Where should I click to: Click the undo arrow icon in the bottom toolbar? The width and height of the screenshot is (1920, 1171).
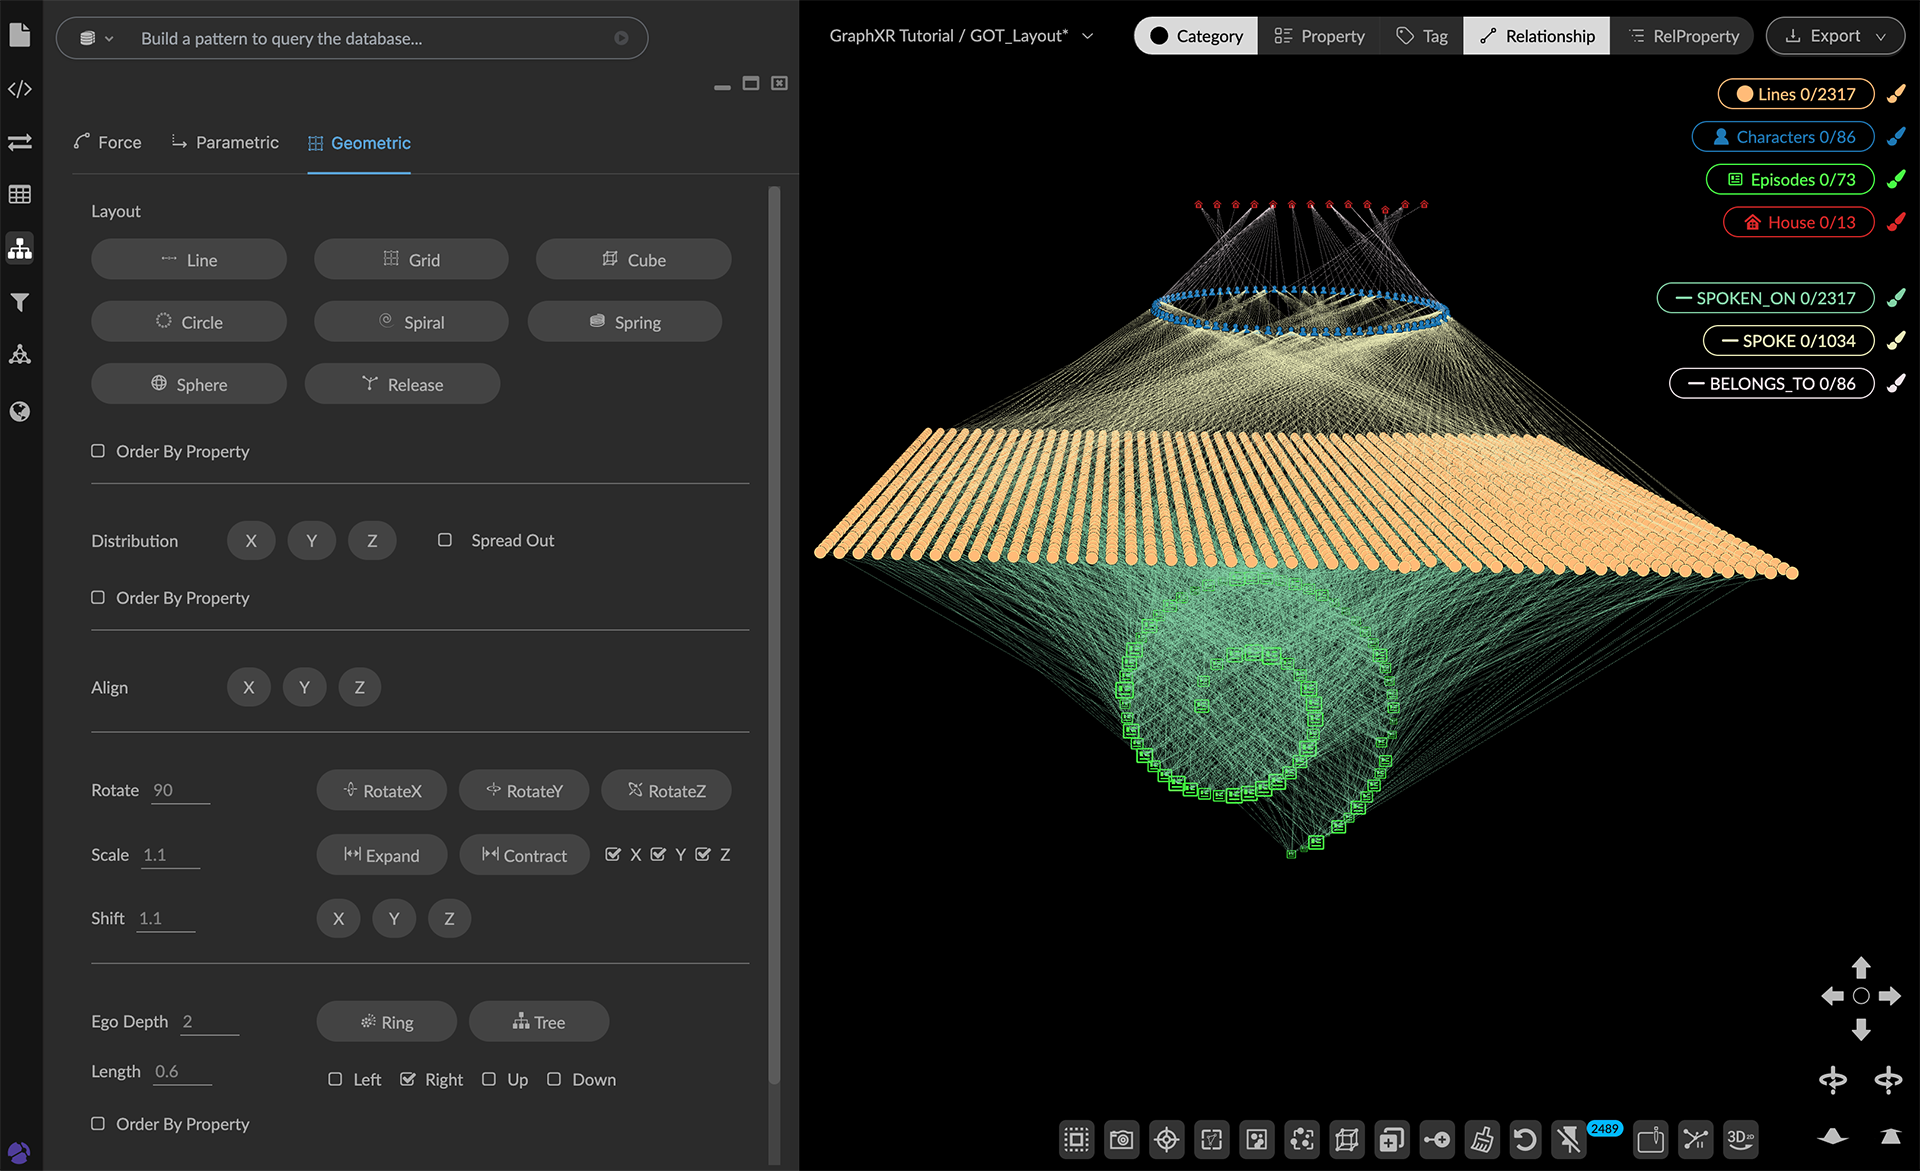click(x=1525, y=1139)
